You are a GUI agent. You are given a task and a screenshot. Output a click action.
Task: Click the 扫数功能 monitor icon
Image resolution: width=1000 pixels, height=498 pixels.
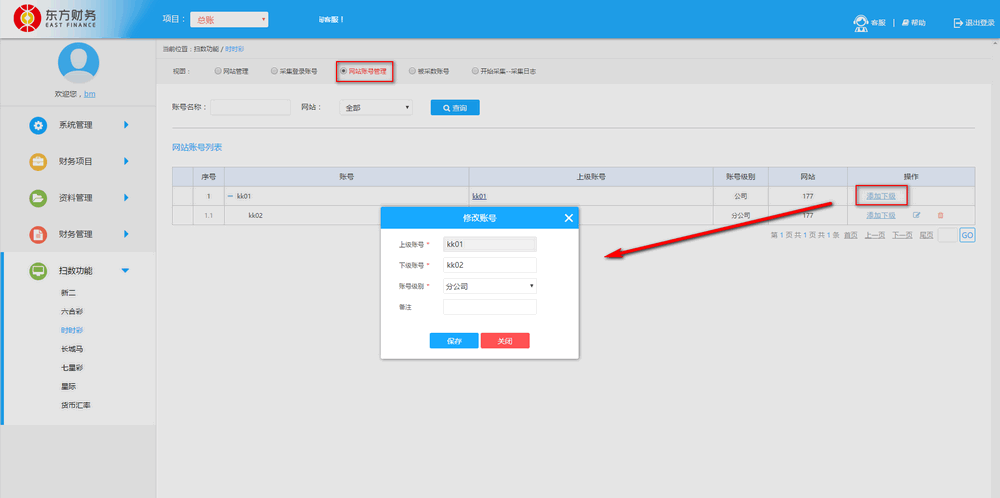tap(38, 271)
